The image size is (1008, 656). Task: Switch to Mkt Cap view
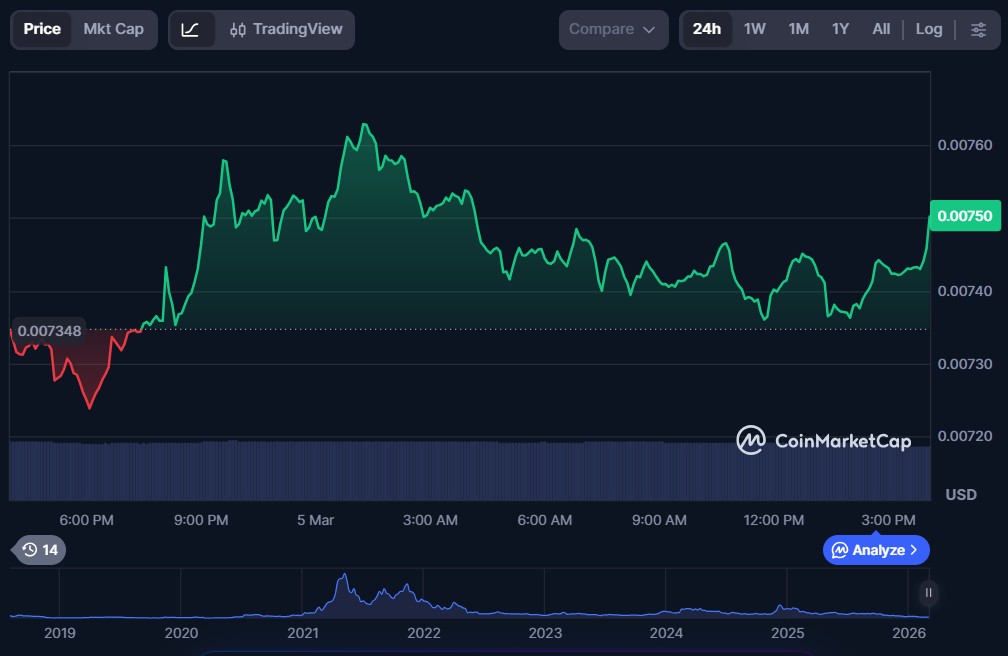coord(113,30)
